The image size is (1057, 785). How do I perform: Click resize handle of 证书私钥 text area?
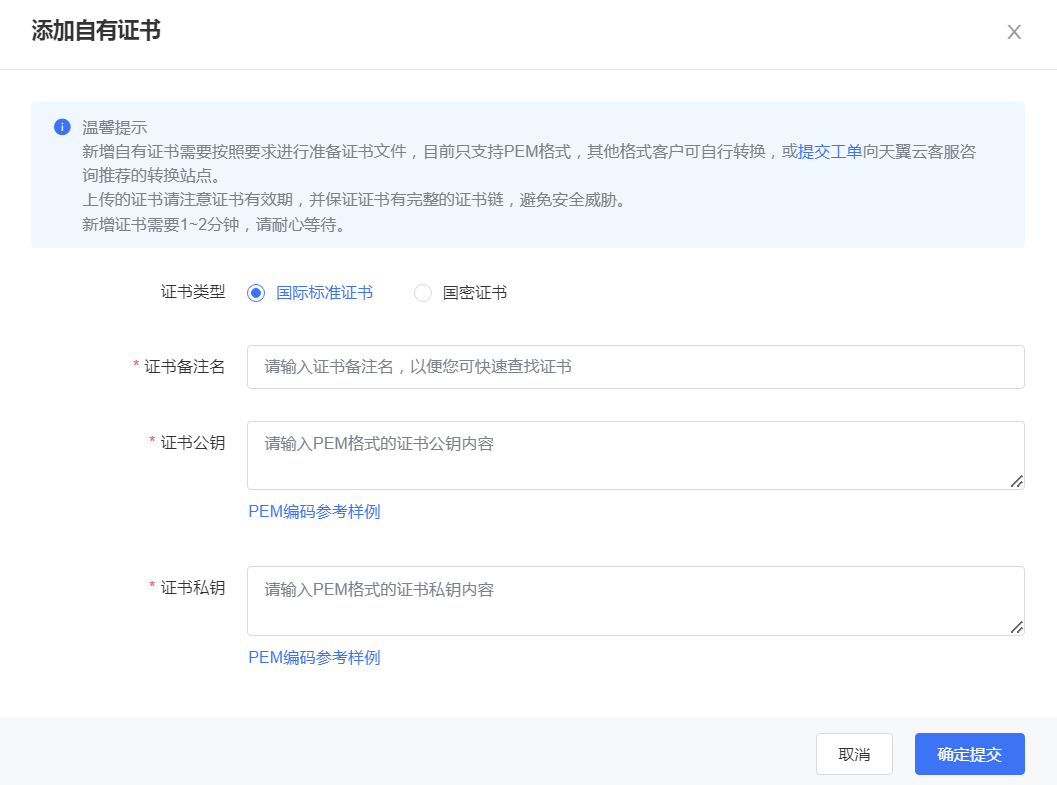pos(1016,627)
